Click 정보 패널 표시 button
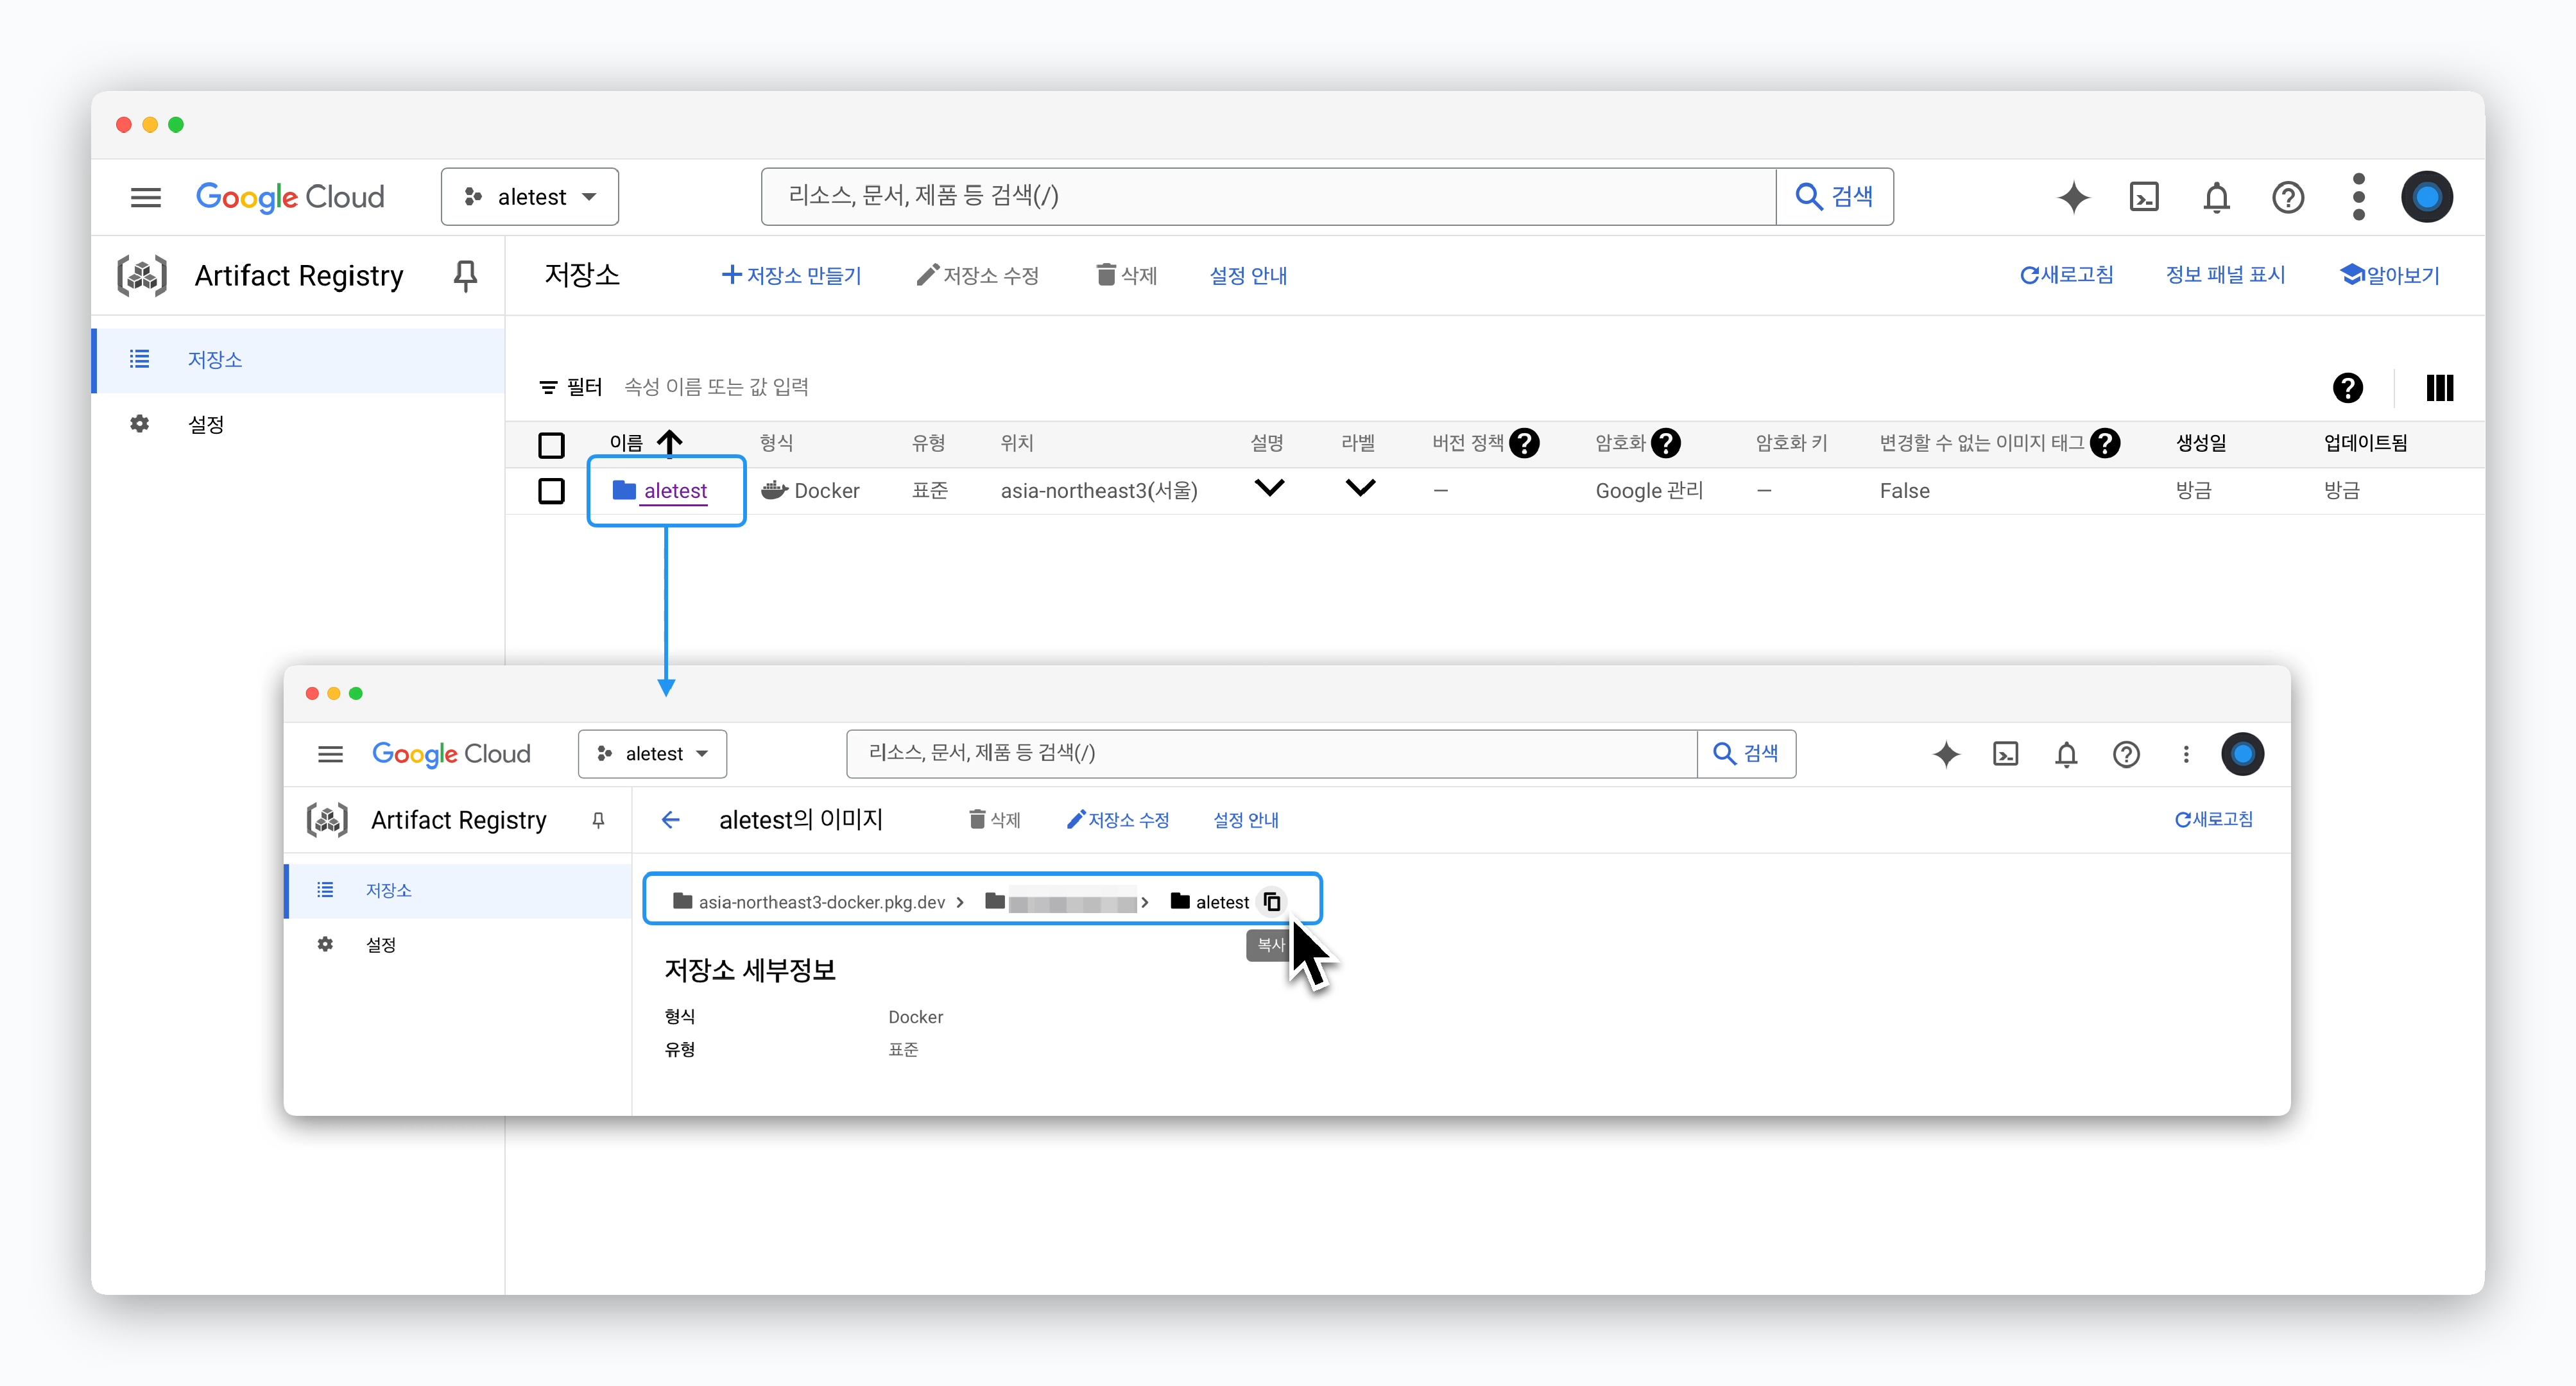 pyautogui.click(x=2225, y=275)
